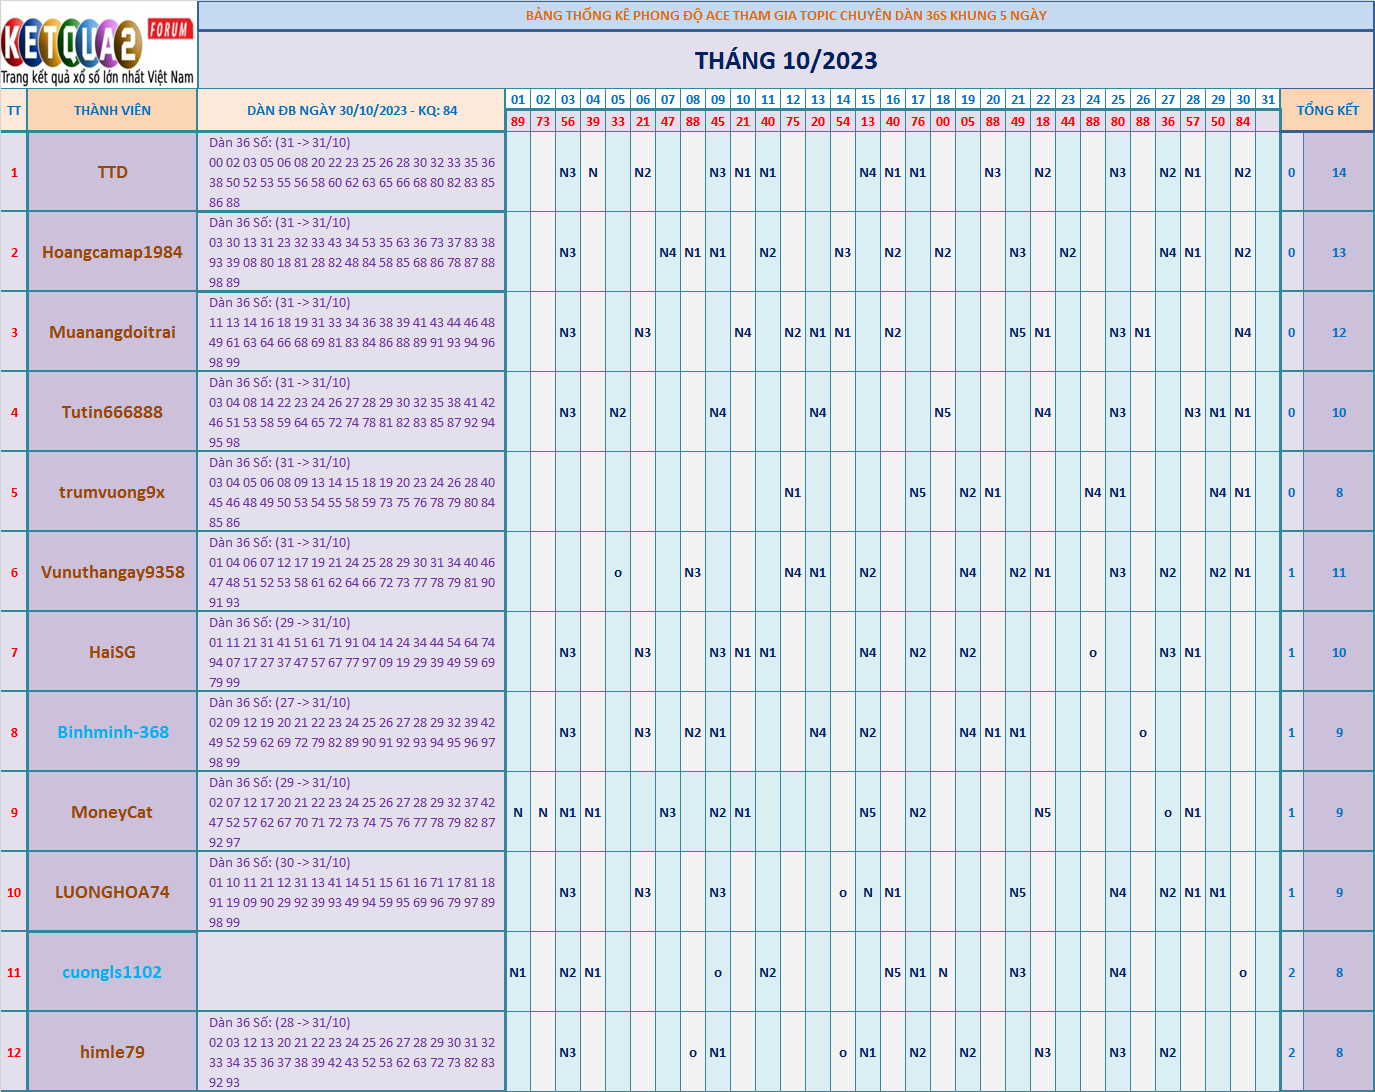Select member name Vunuthangay9358
This screenshot has width=1375, height=1092.
112,572
